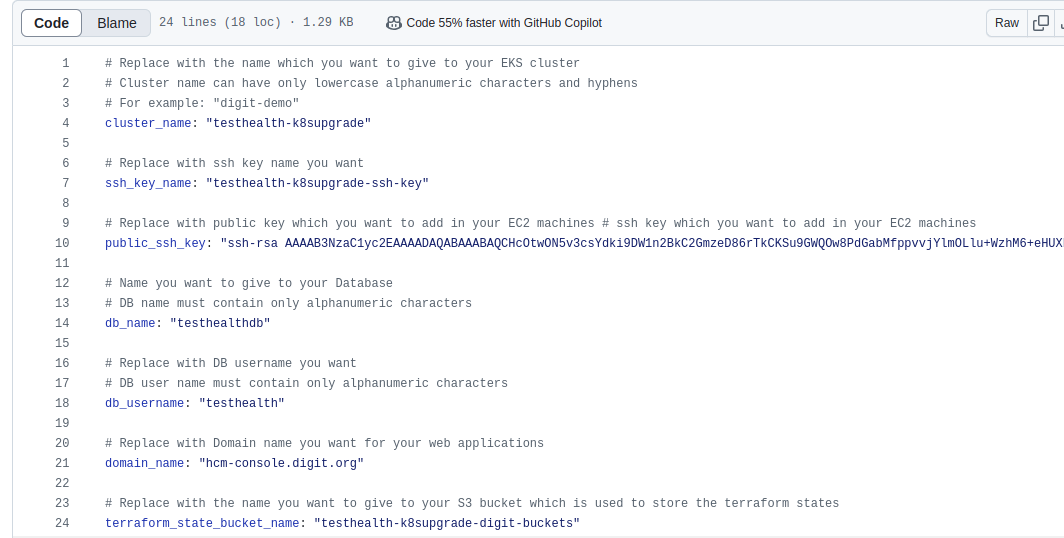Image resolution: width=1064 pixels, height=538 pixels.
Task: Click line number 18
Action: coord(63,403)
